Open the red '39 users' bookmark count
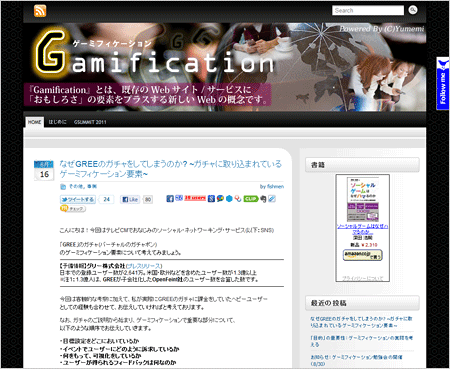Image resolution: width=450 pixels, height=369 pixels. tap(195, 198)
